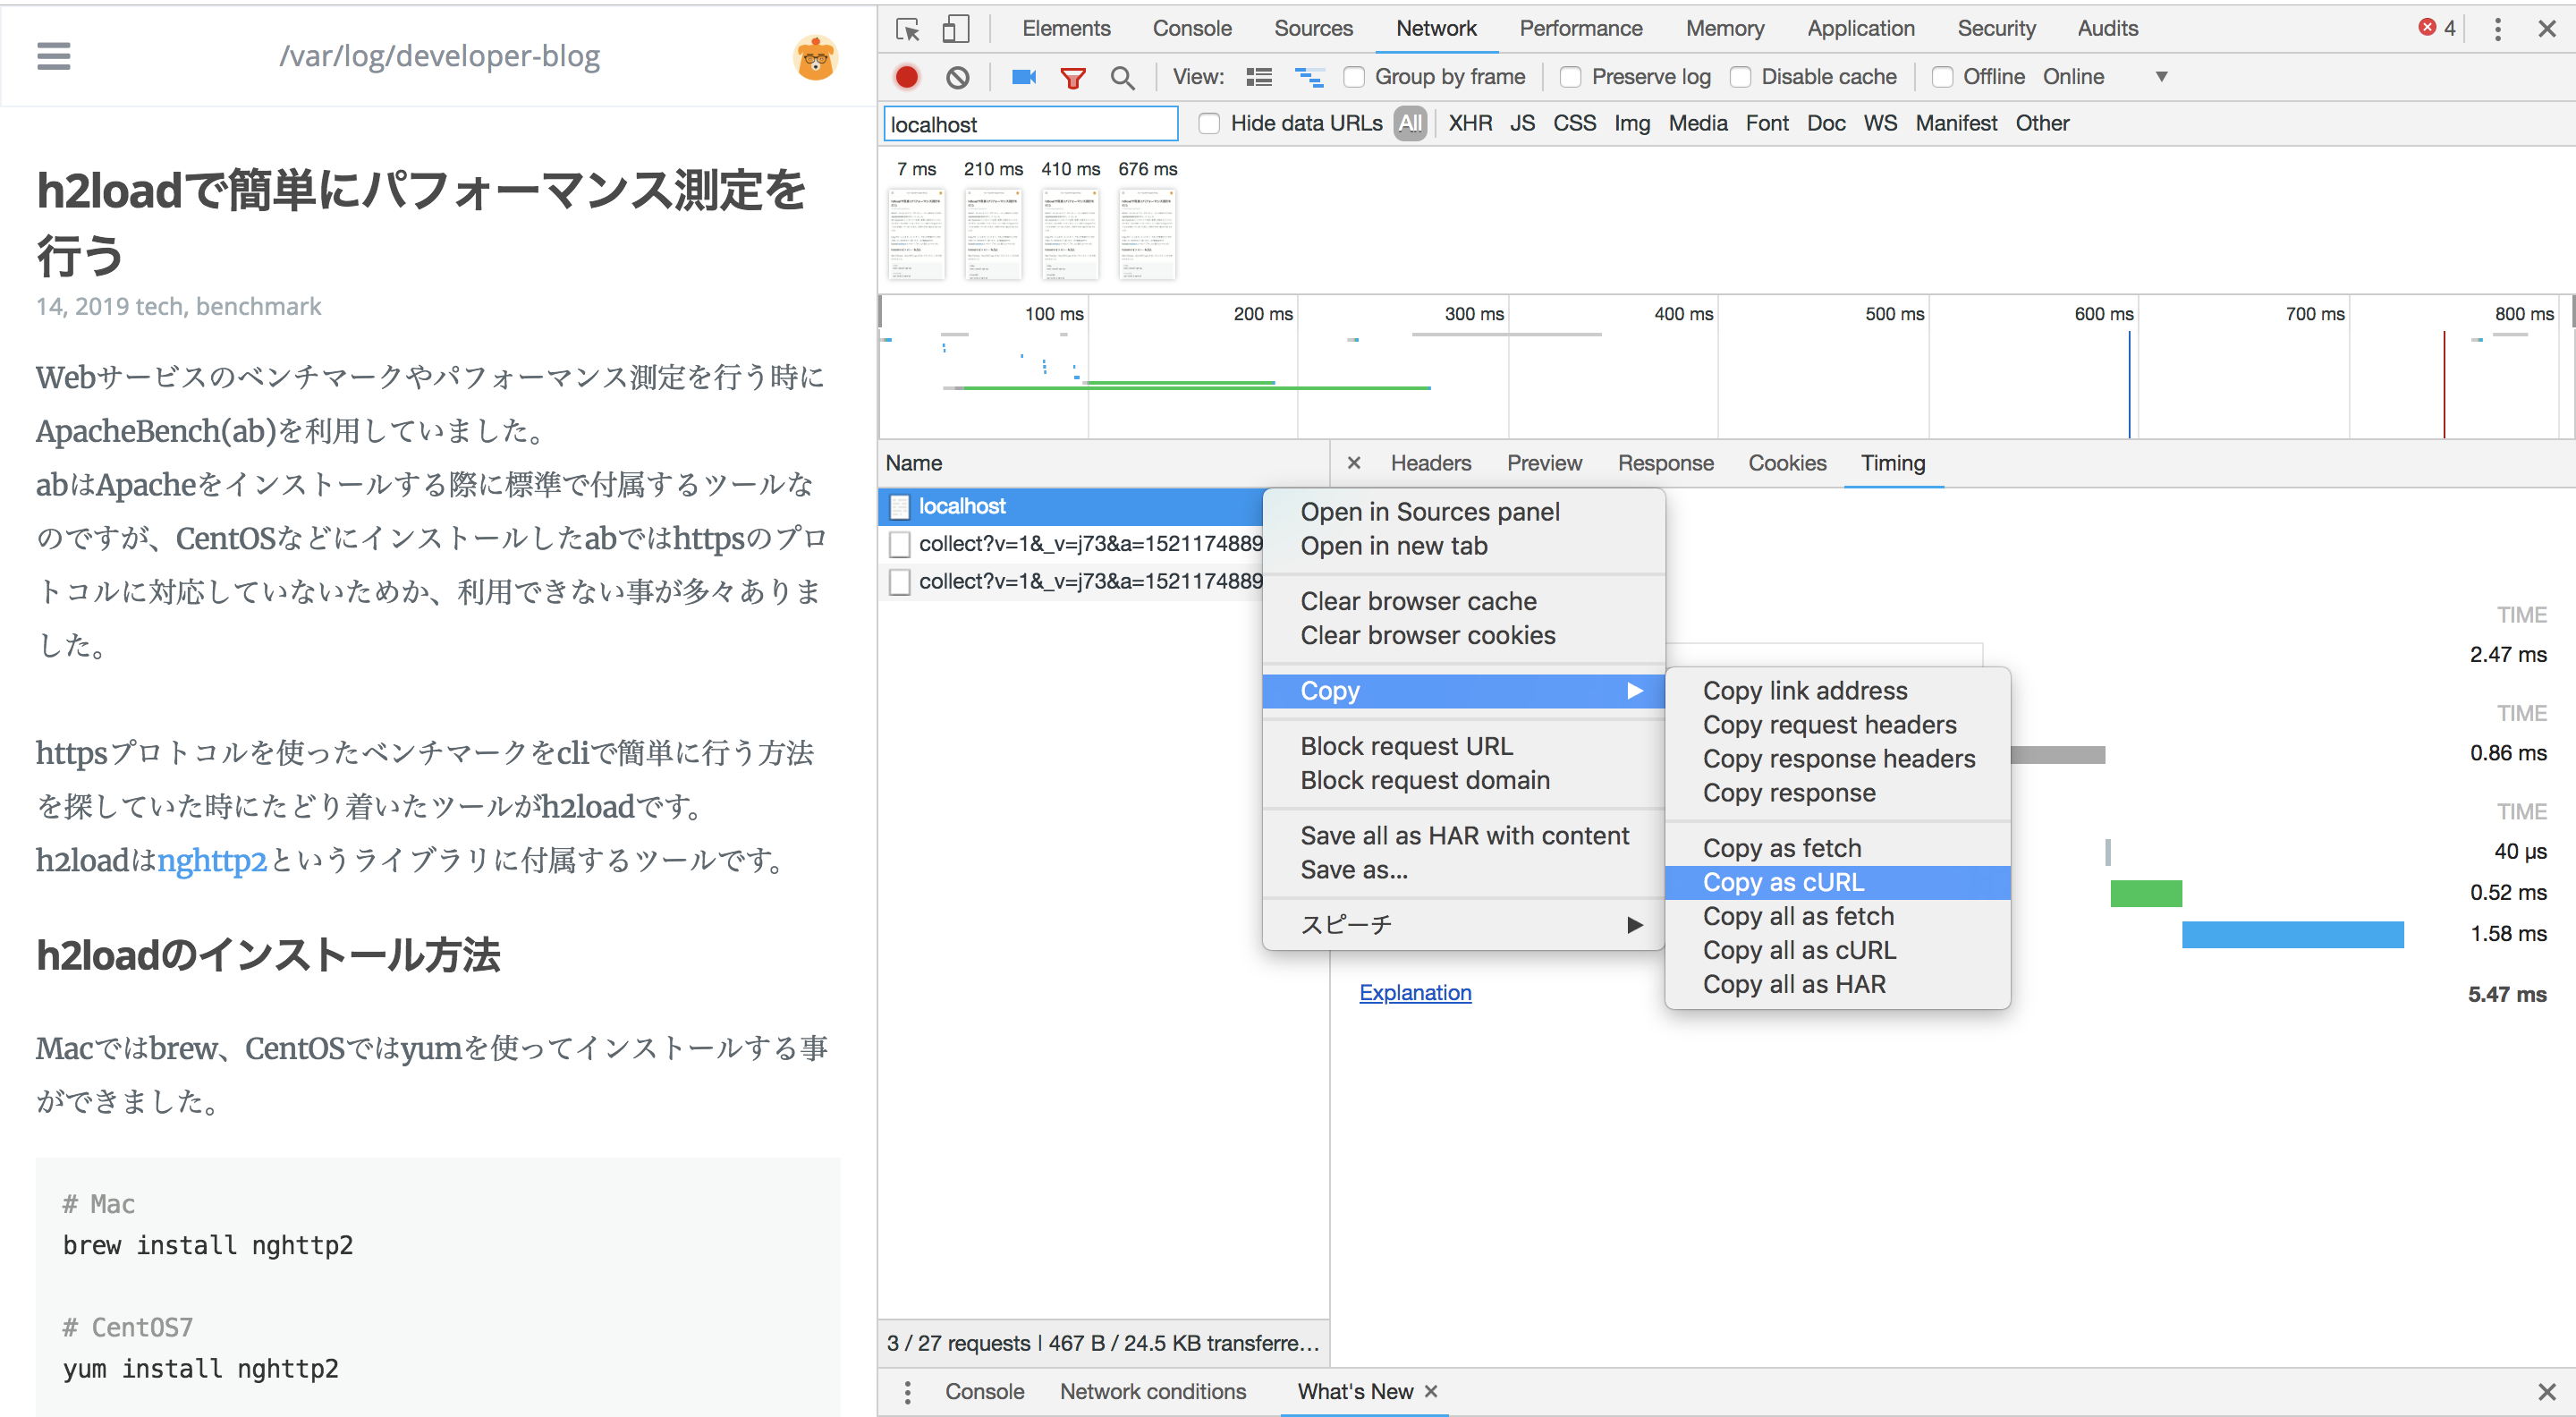2576x1417 pixels.
Task: Select Open in new tab
Action: [x=1462, y=546]
